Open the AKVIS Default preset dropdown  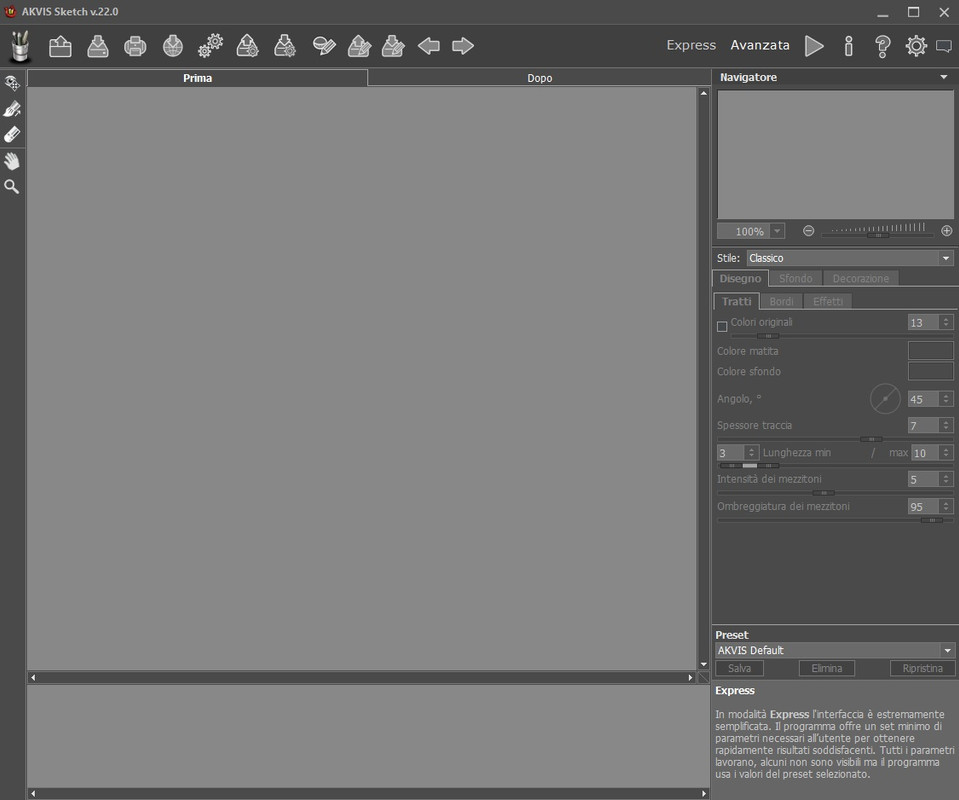(x=834, y=650)
